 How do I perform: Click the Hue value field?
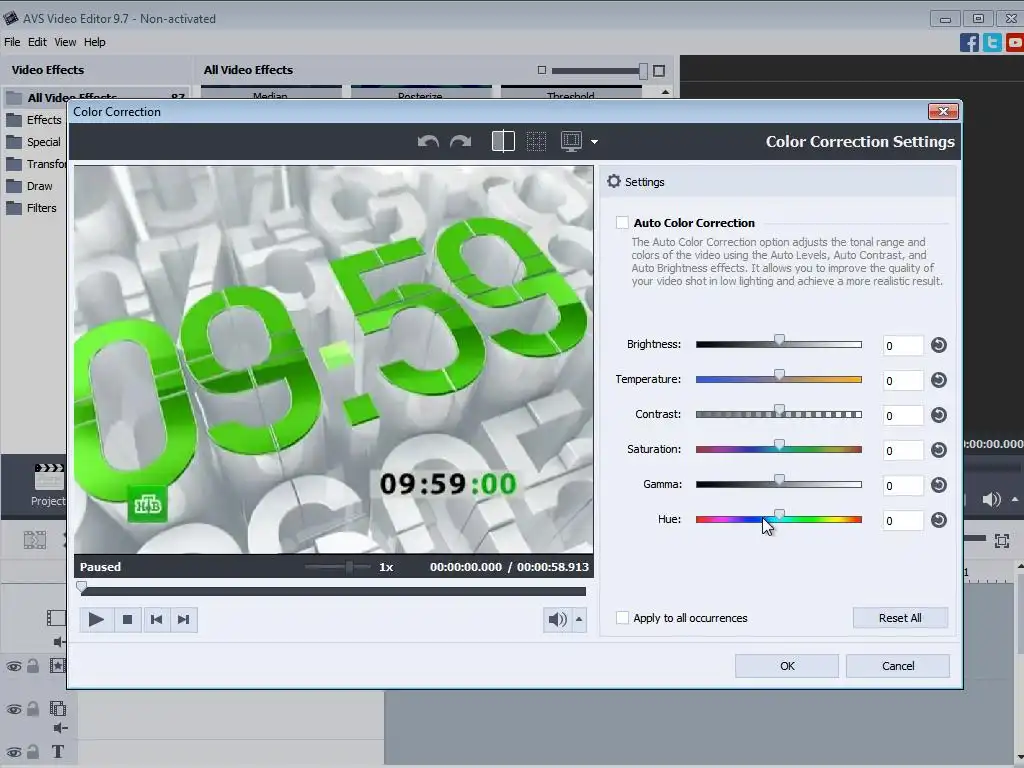pyautogui.click(x=903, y=520)
